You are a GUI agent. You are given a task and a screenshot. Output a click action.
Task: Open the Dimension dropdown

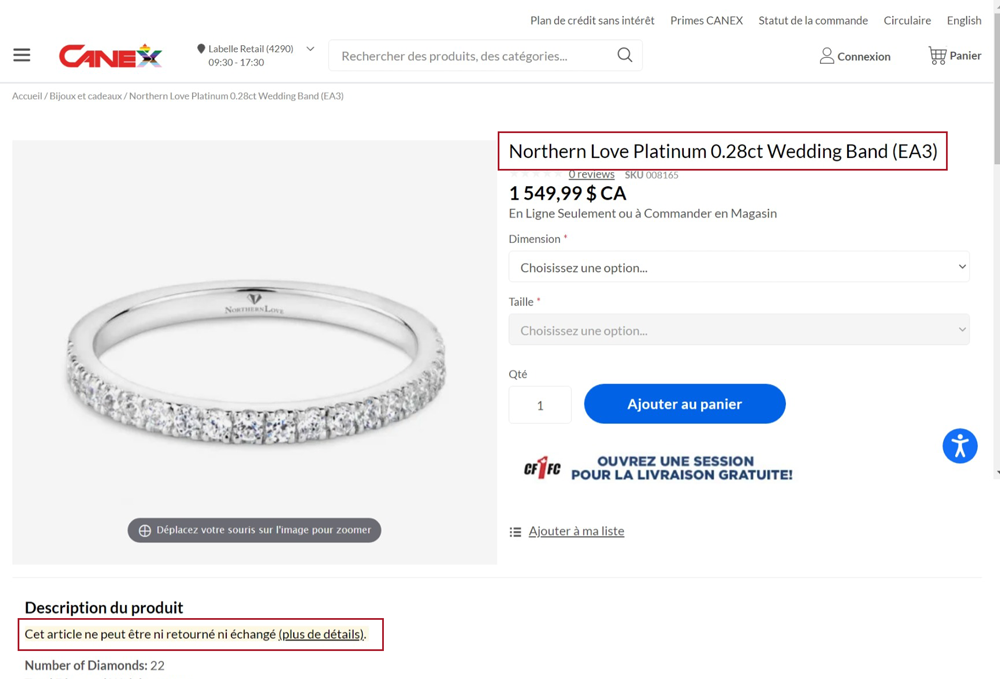point(739,267)
